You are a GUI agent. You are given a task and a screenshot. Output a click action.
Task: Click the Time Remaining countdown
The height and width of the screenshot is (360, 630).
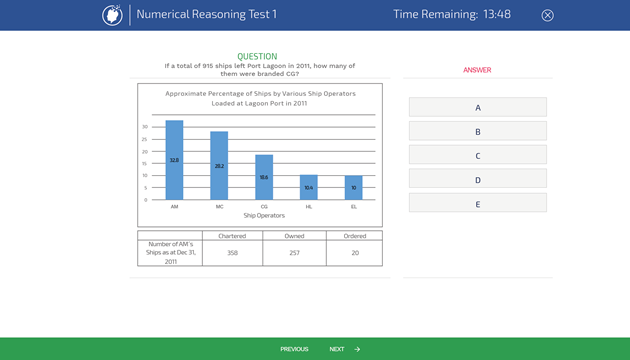click(x=452, y=14)
